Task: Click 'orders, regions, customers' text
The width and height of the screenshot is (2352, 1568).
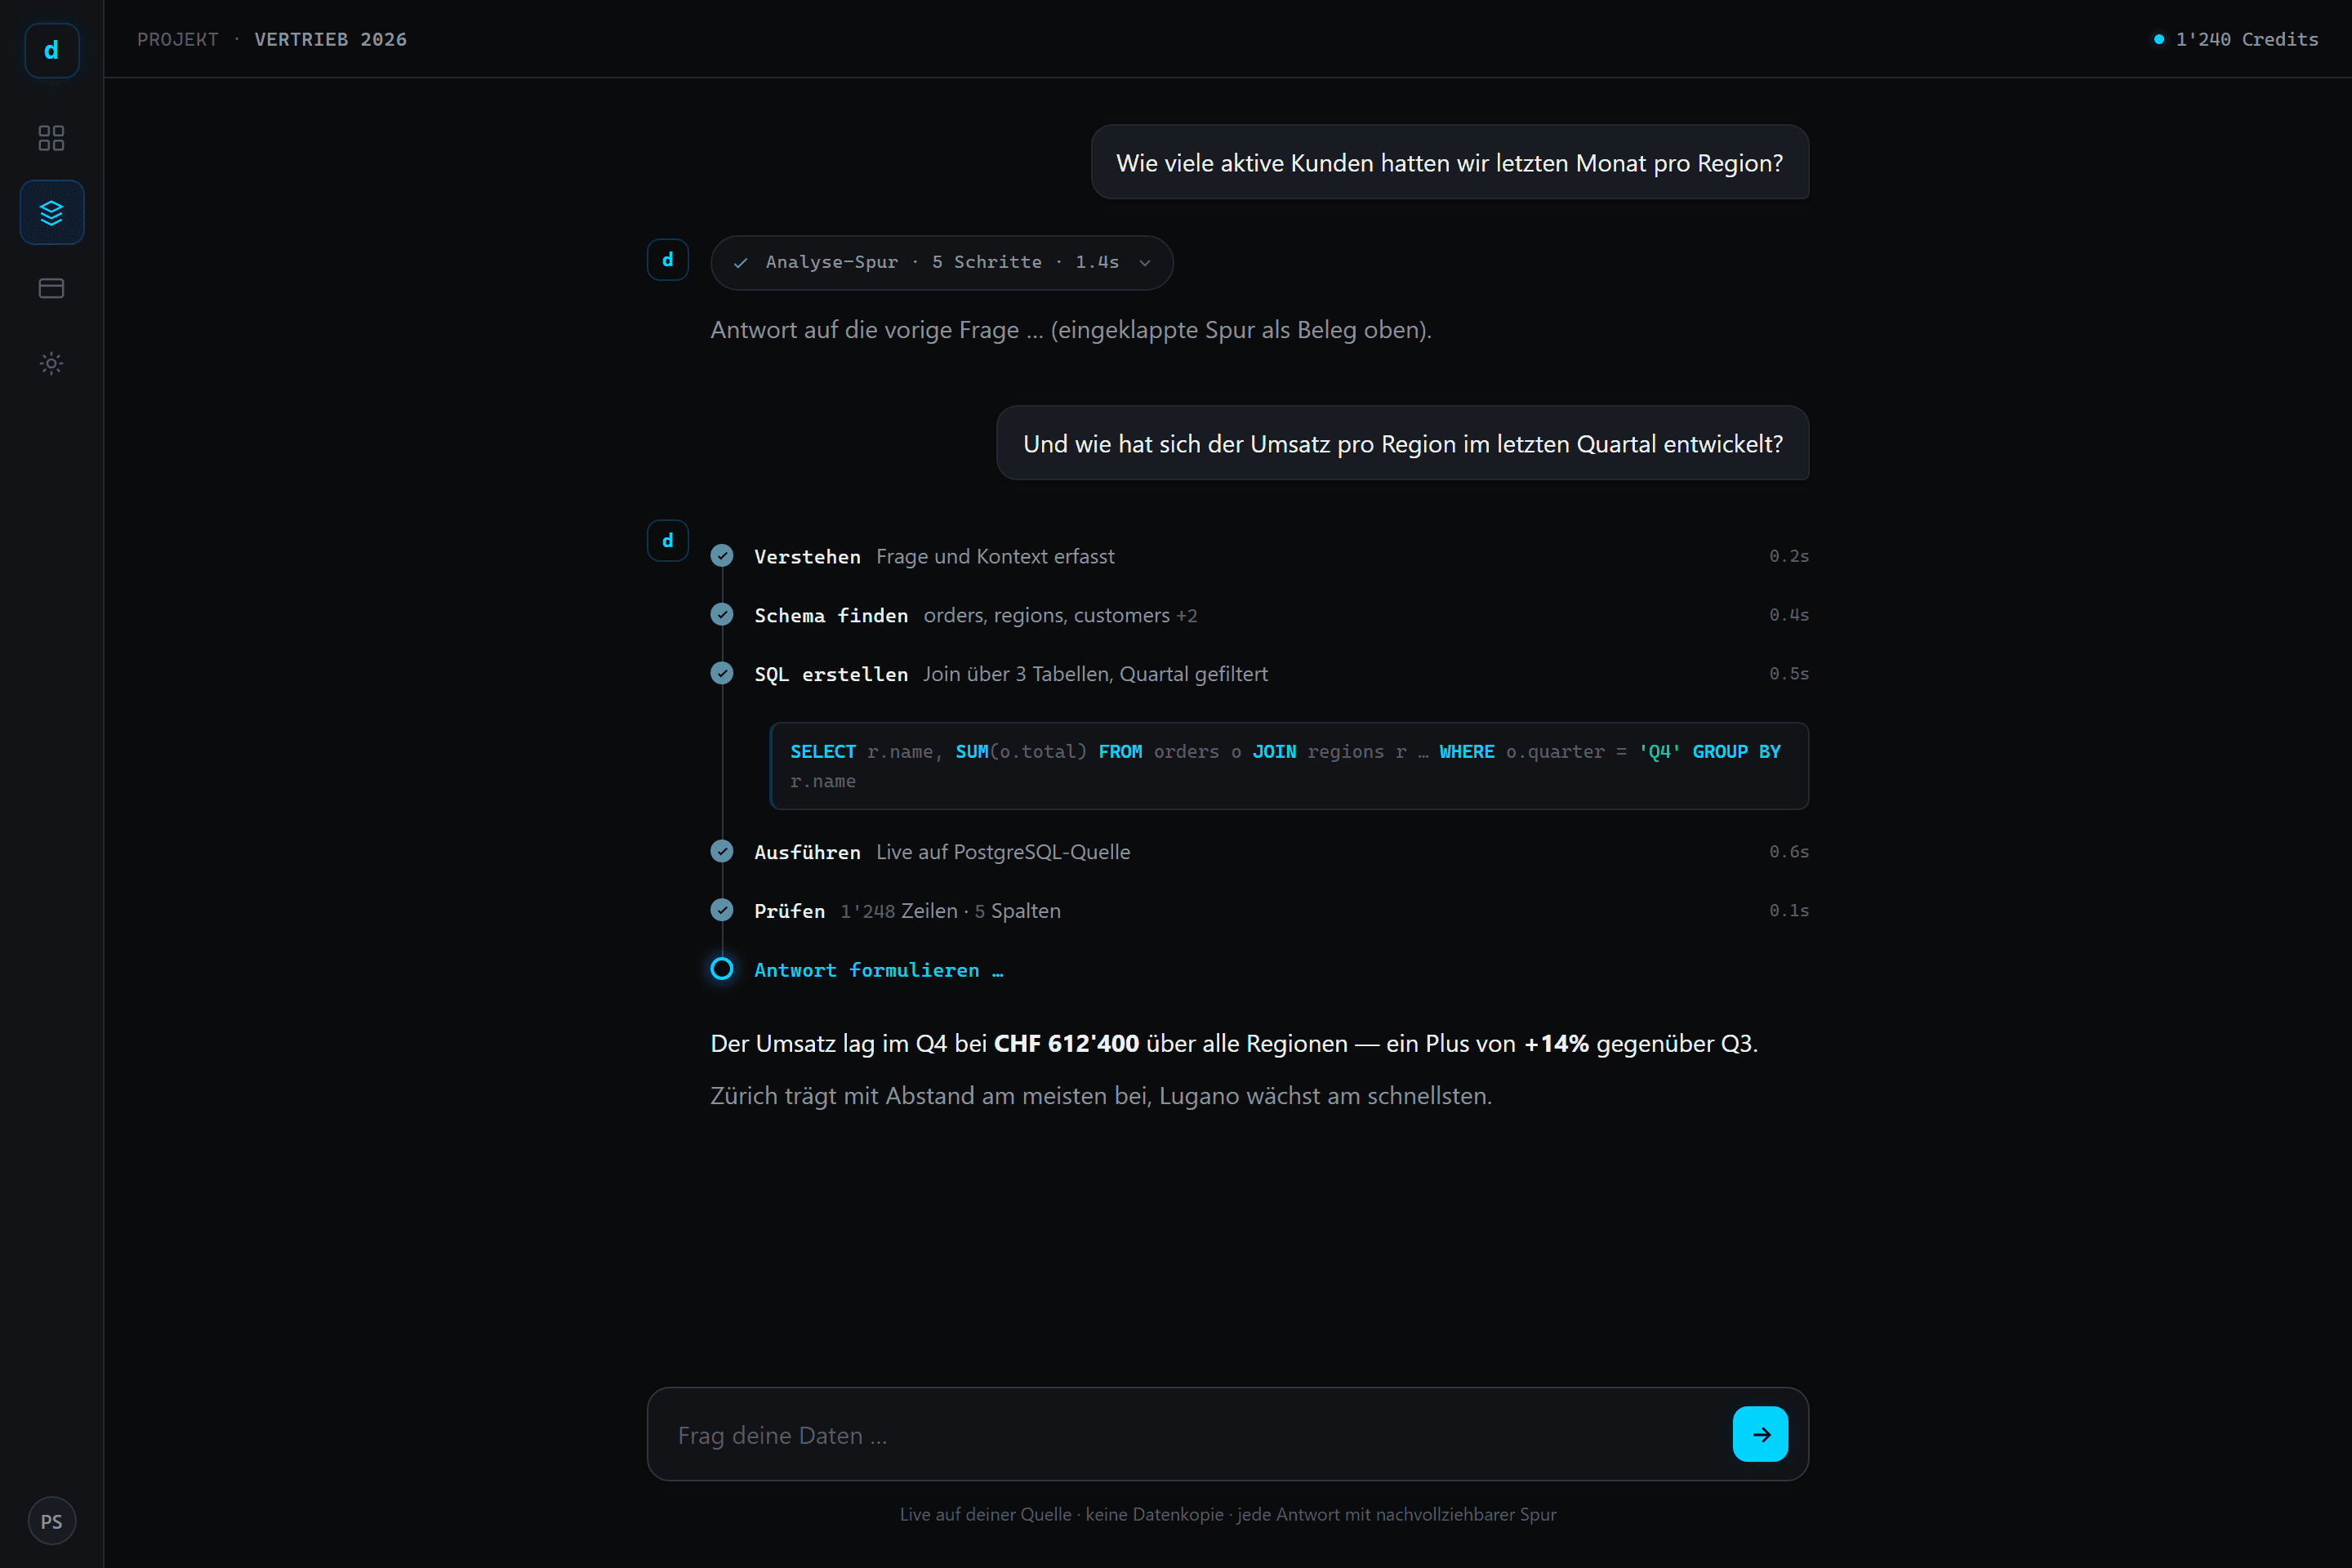Action: point(1046,616)
